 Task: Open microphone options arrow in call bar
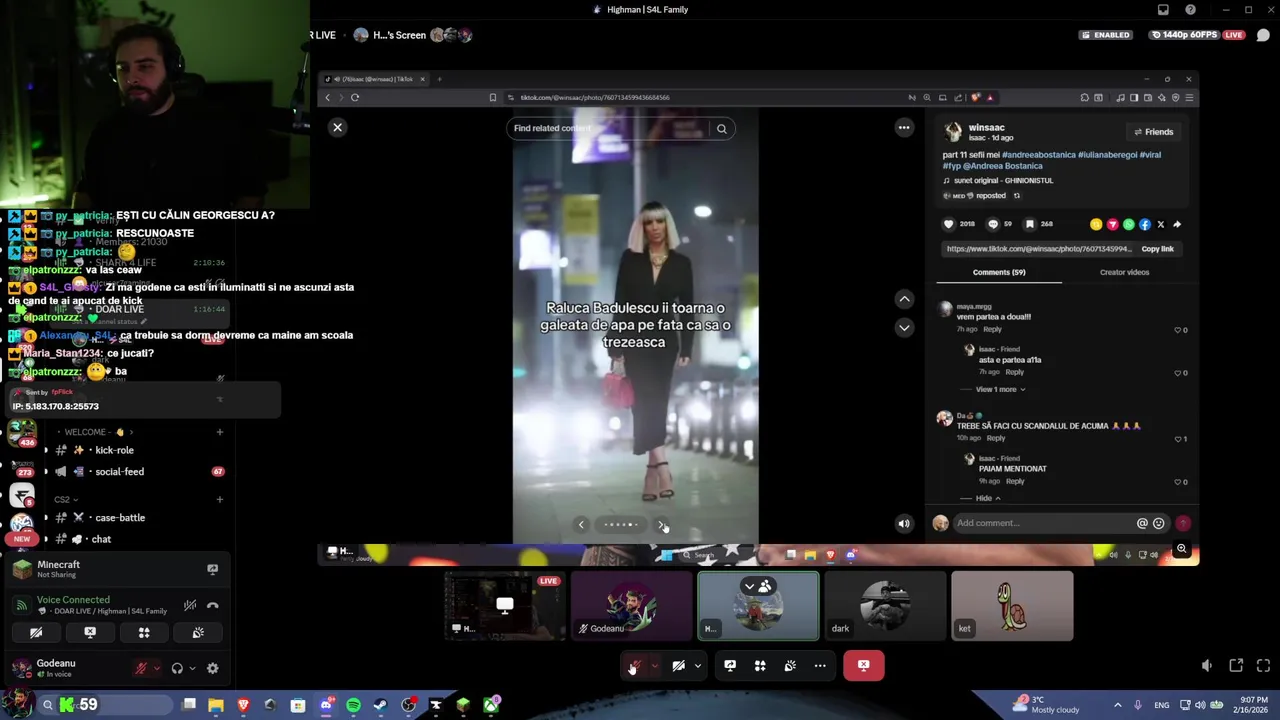[654, 666]
